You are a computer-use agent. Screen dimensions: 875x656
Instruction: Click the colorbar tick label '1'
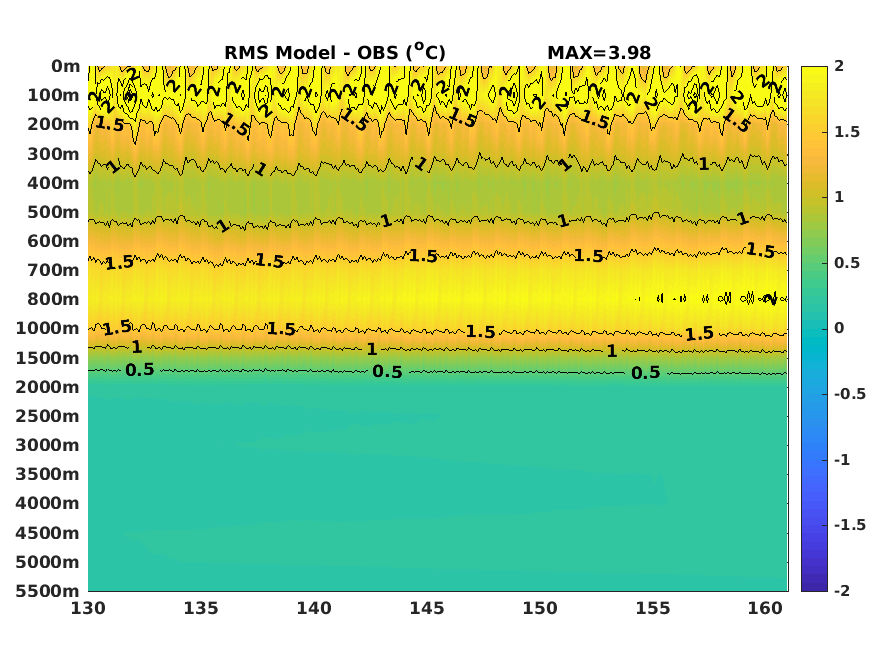[839, 197]
